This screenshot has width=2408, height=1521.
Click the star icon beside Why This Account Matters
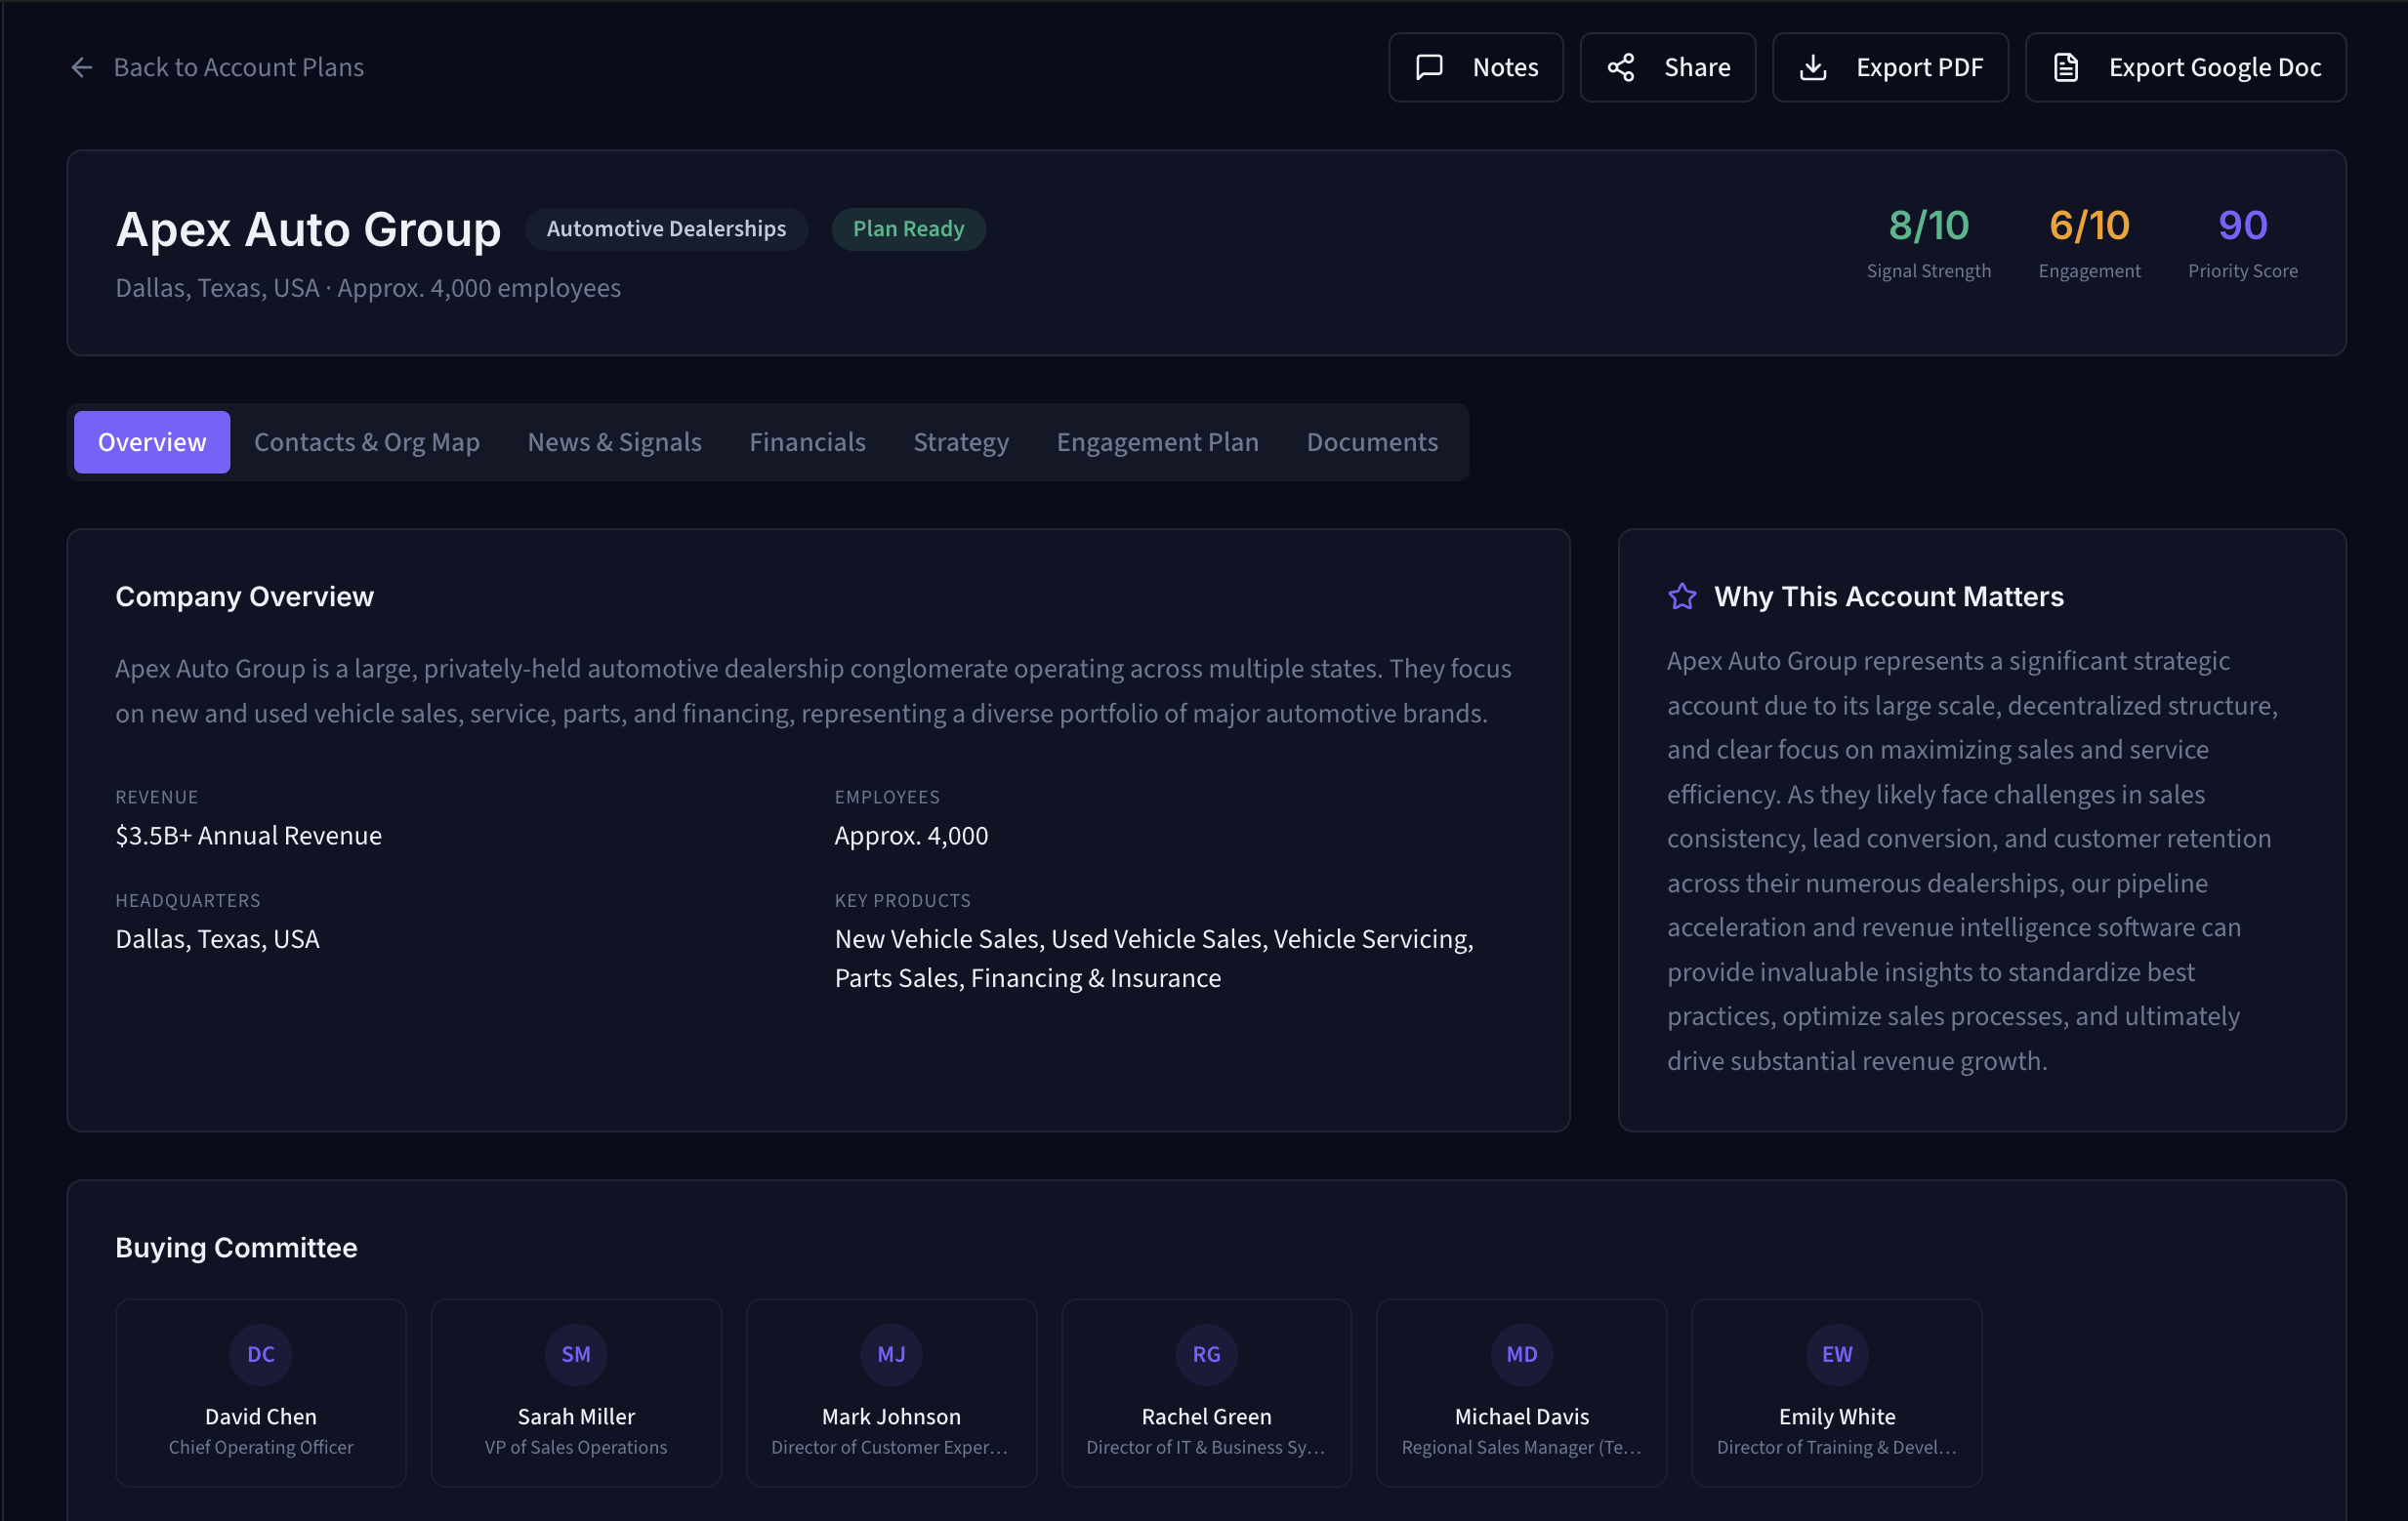pyautogui.click(x=1681, y=596)
